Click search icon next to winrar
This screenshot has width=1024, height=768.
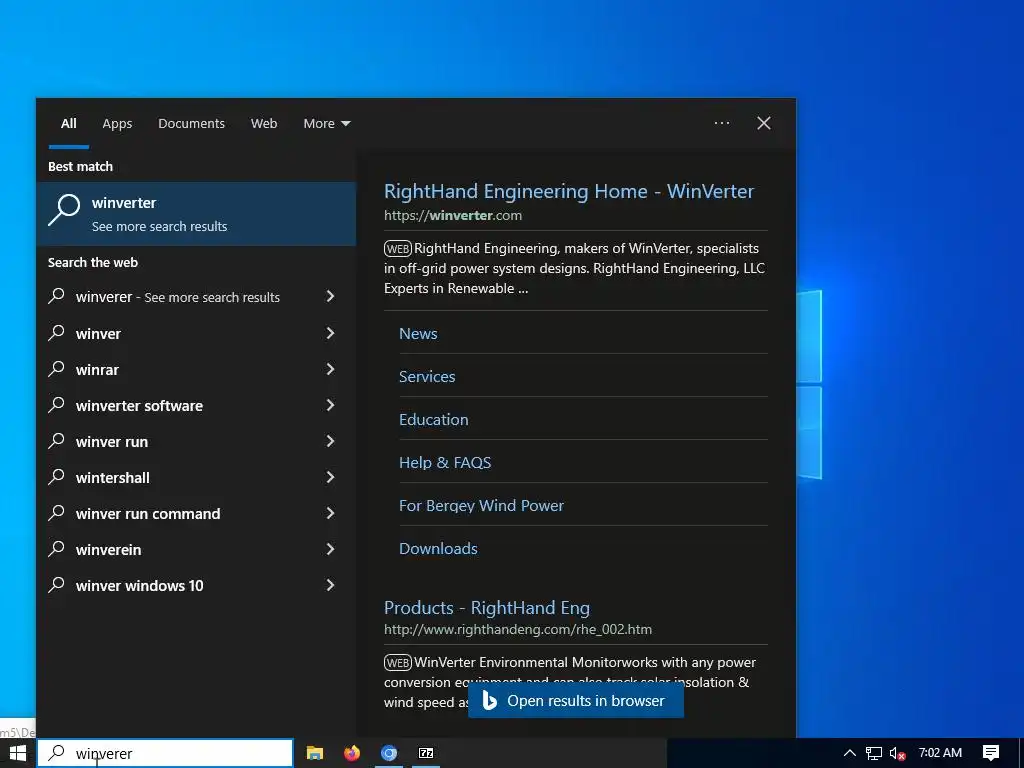[57, 368]
